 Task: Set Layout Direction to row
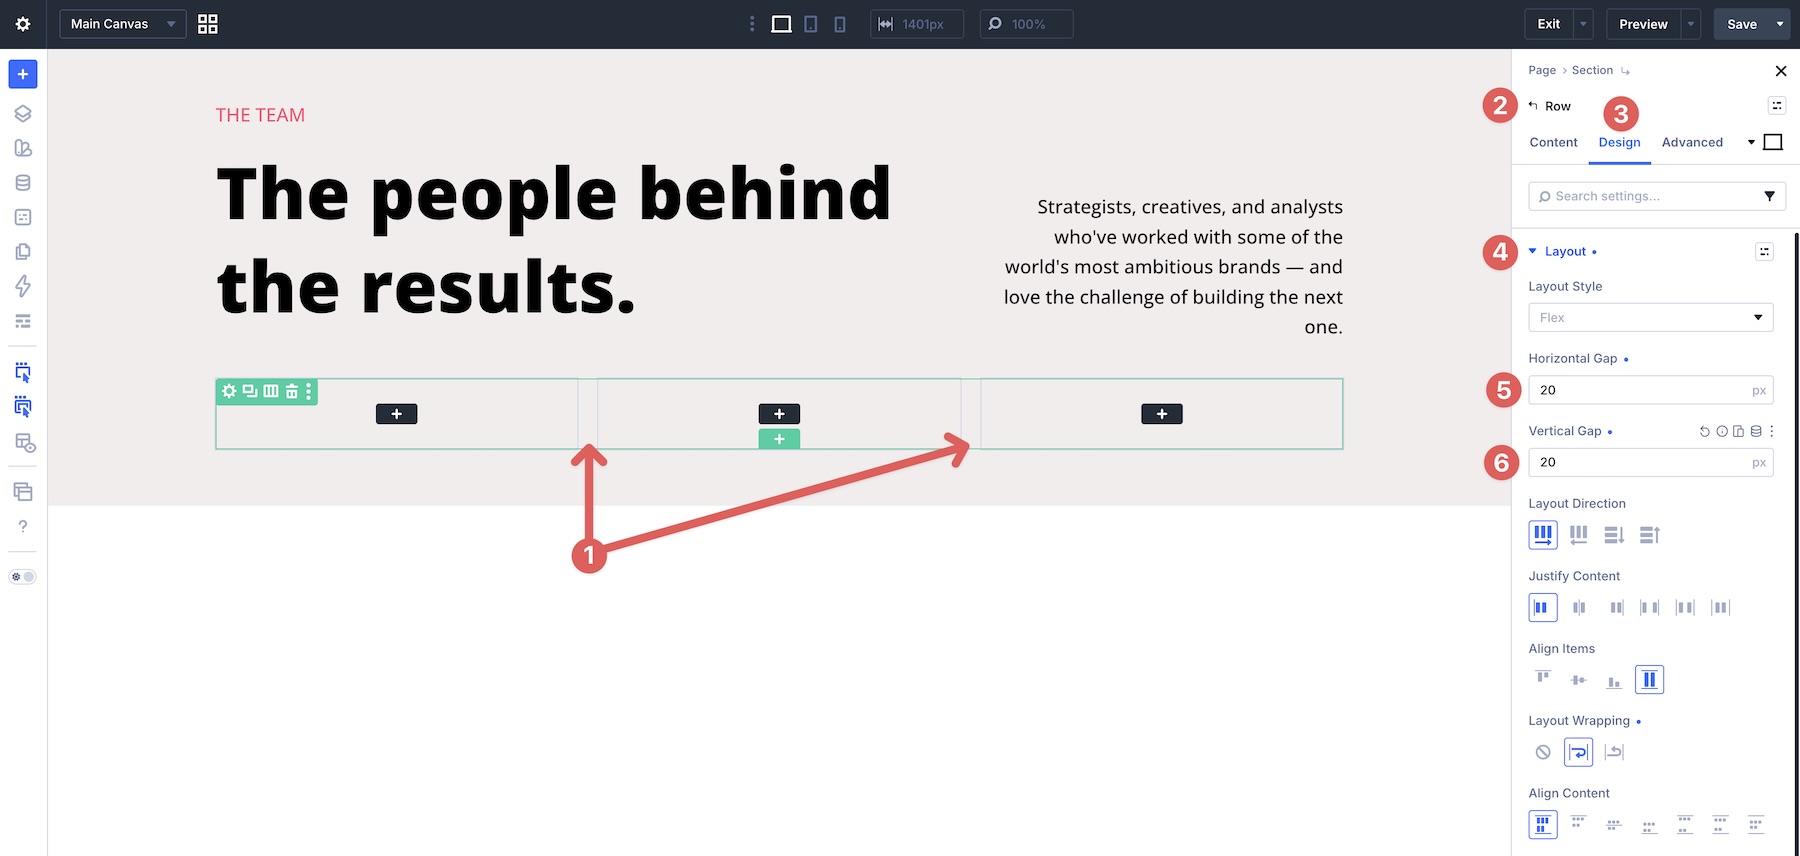1543,535
